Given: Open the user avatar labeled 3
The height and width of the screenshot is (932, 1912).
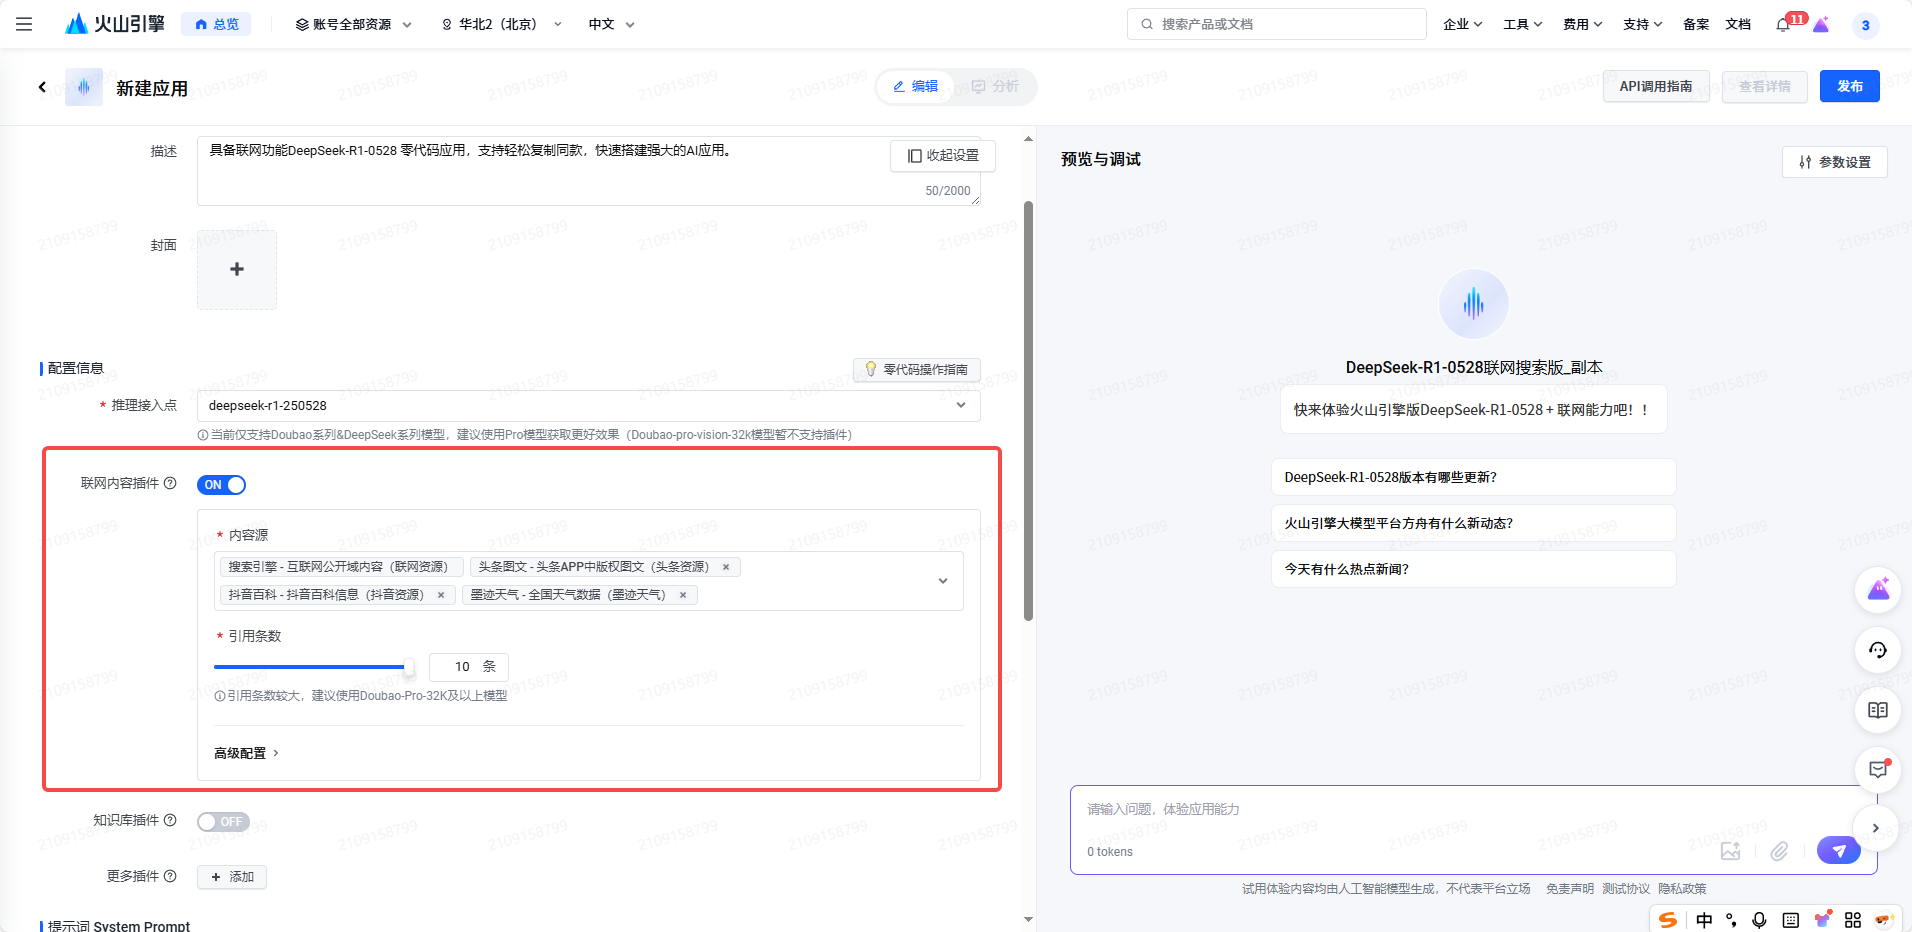Looking at the screenshot, I should coord(1865,25).
